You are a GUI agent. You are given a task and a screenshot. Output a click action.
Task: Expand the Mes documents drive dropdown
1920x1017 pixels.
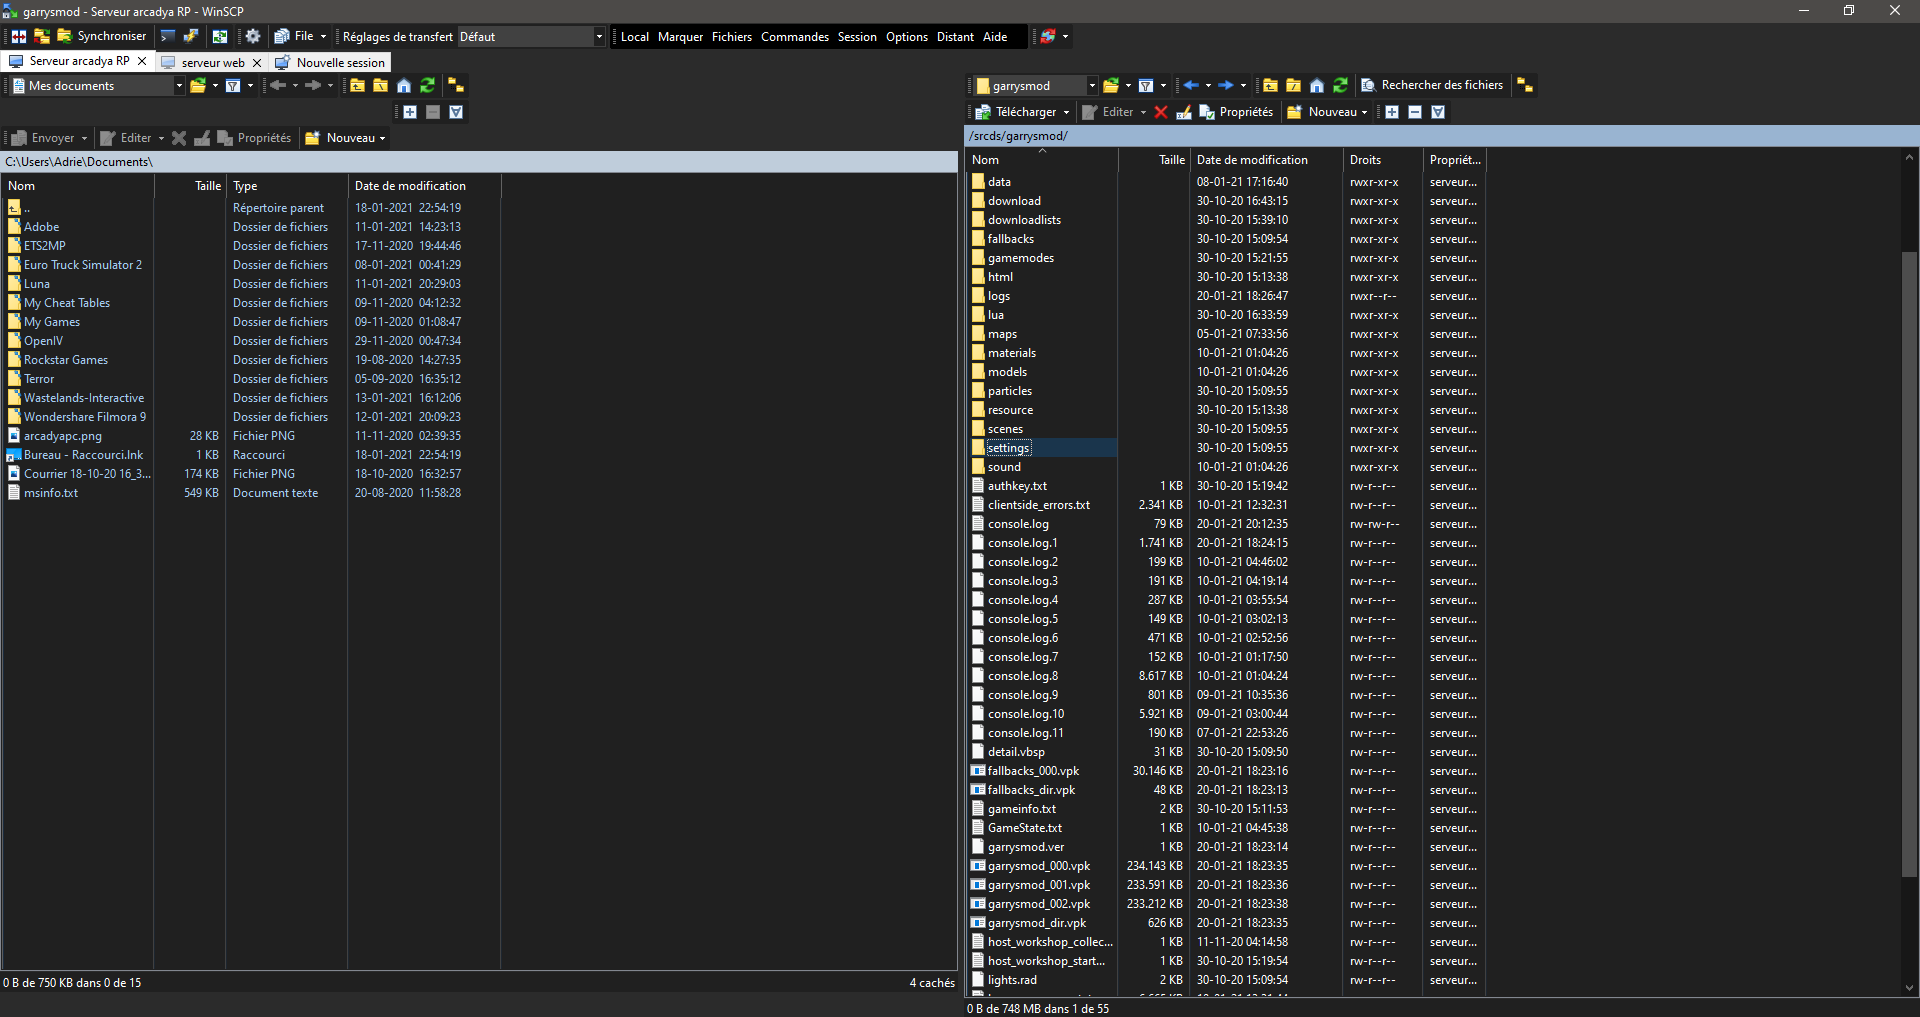(179, 86)
